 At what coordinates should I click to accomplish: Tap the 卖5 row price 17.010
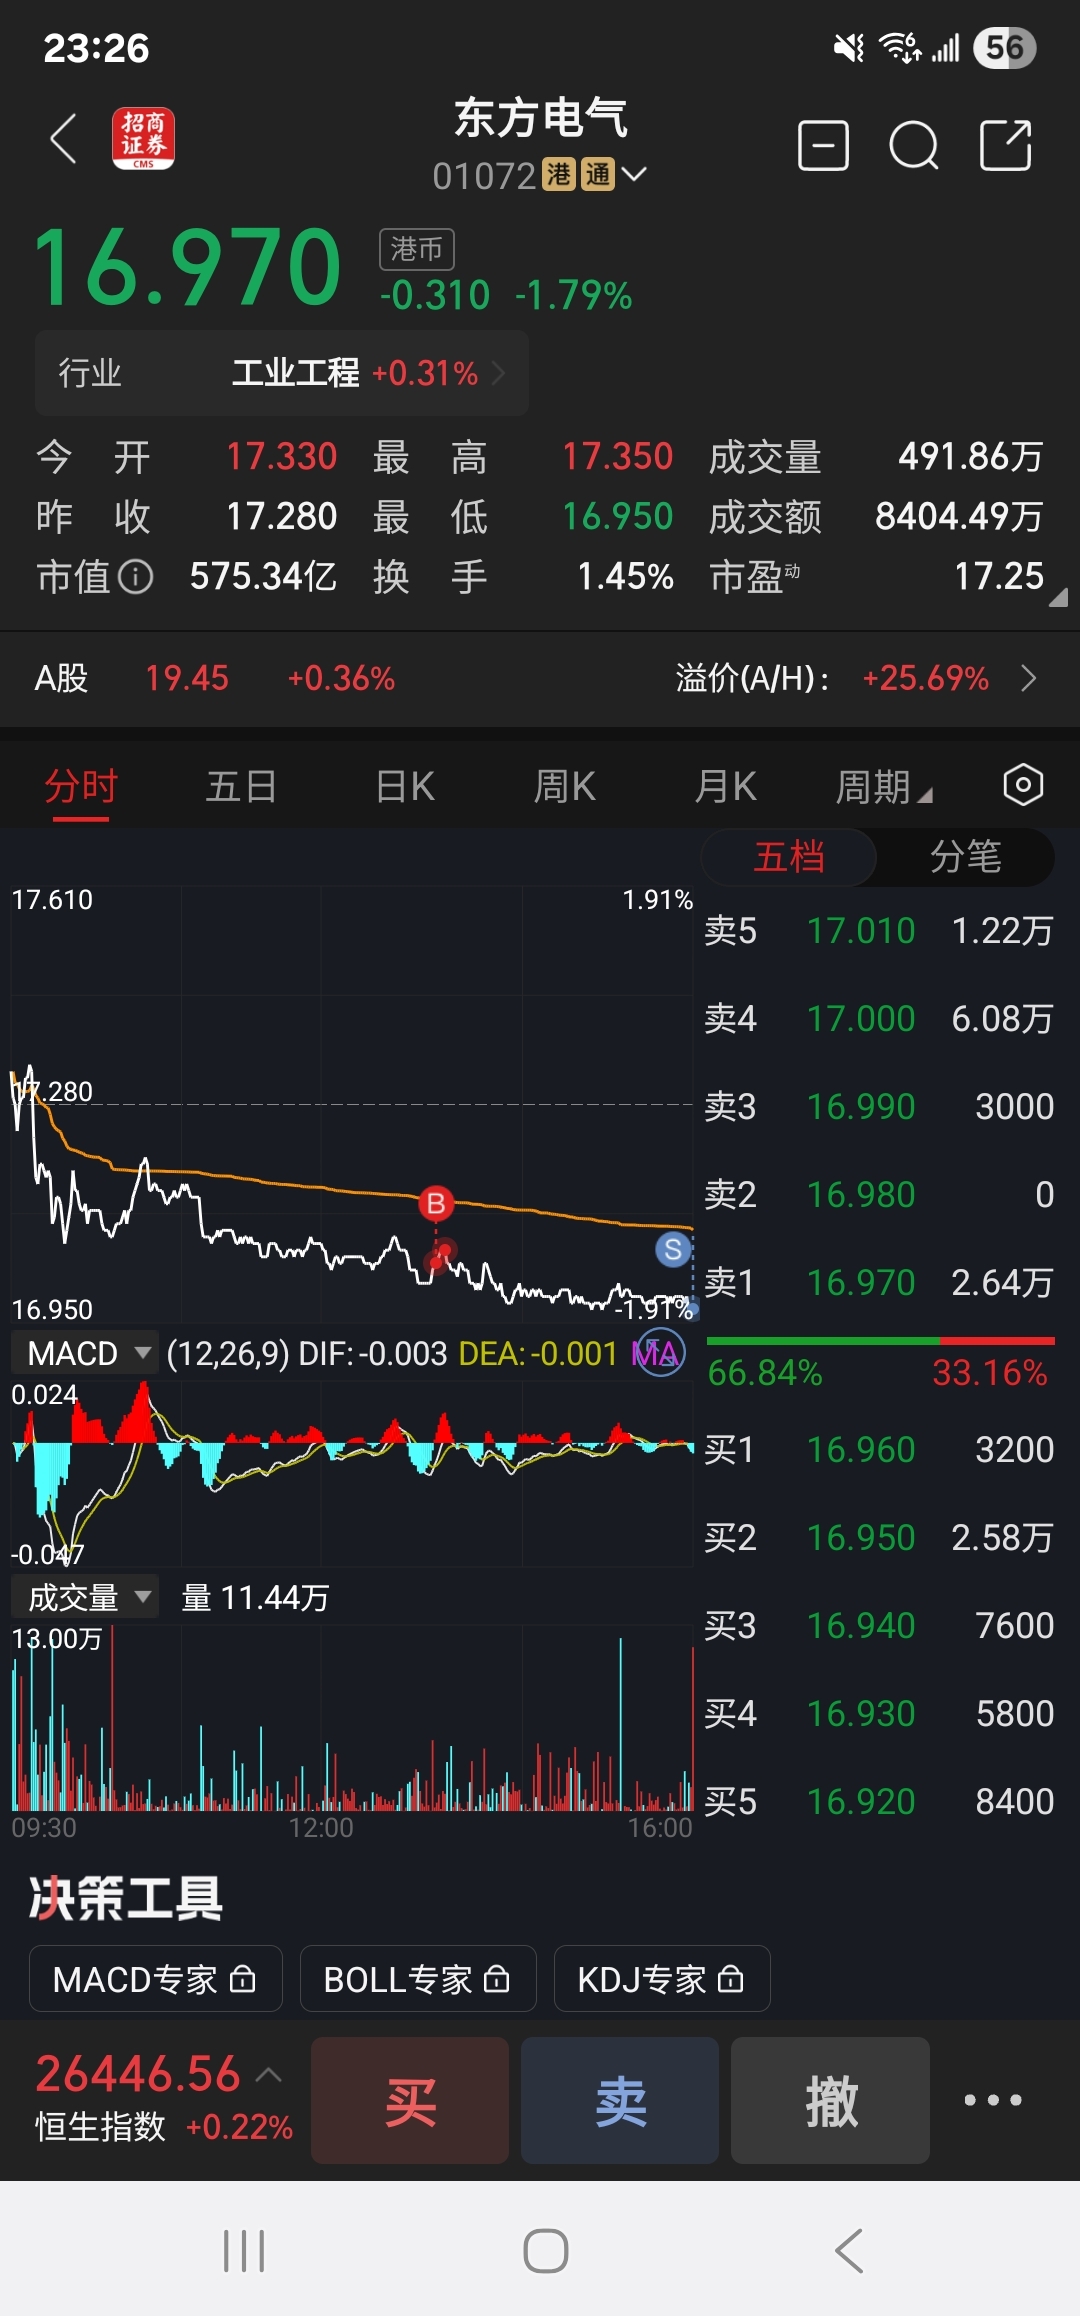coord(861,931)
